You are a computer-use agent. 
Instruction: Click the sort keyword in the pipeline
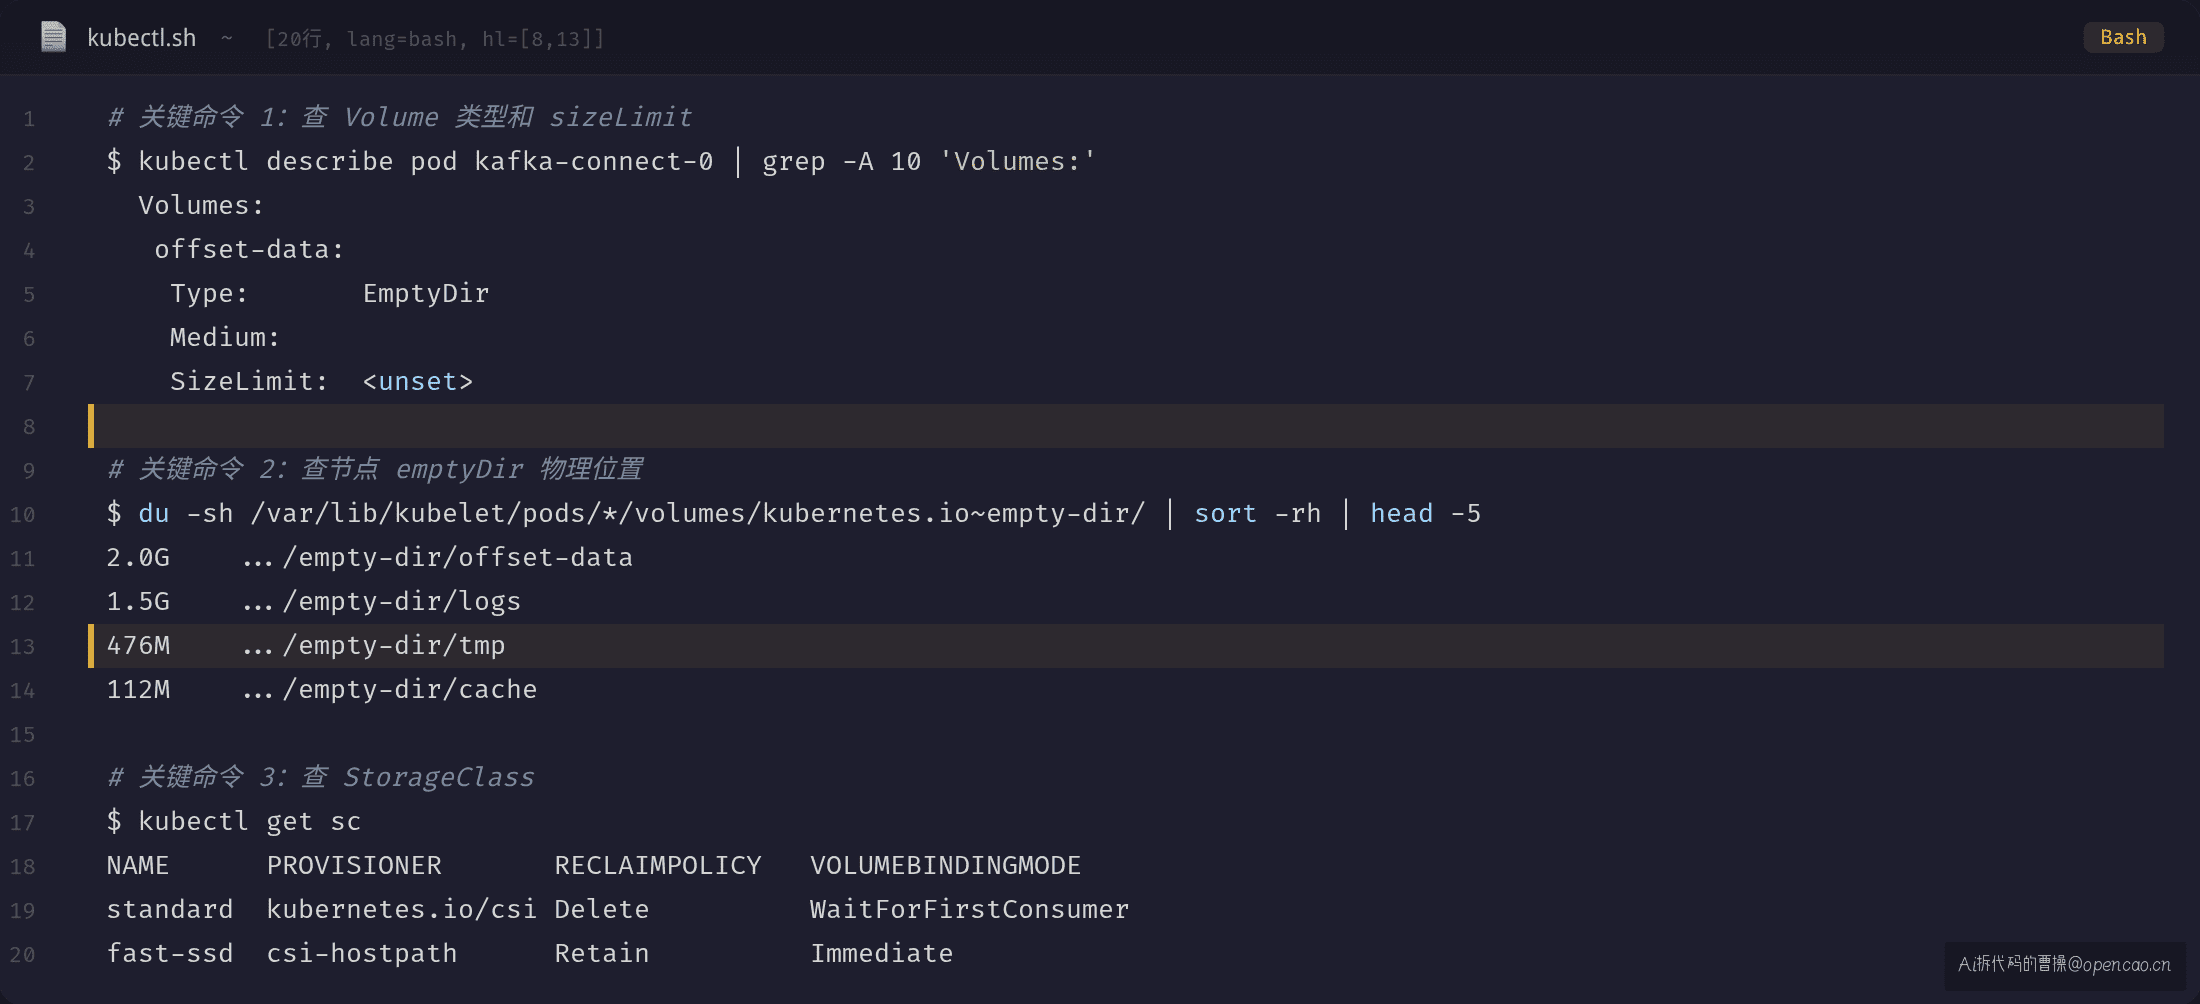(1225, 514)
